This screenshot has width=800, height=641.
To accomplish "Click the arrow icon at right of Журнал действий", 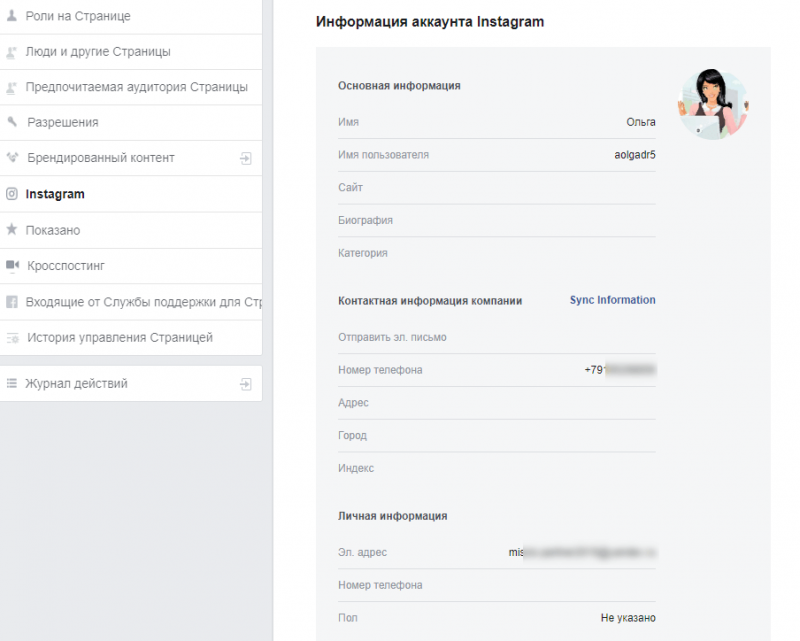I will [x=245, y=383].
